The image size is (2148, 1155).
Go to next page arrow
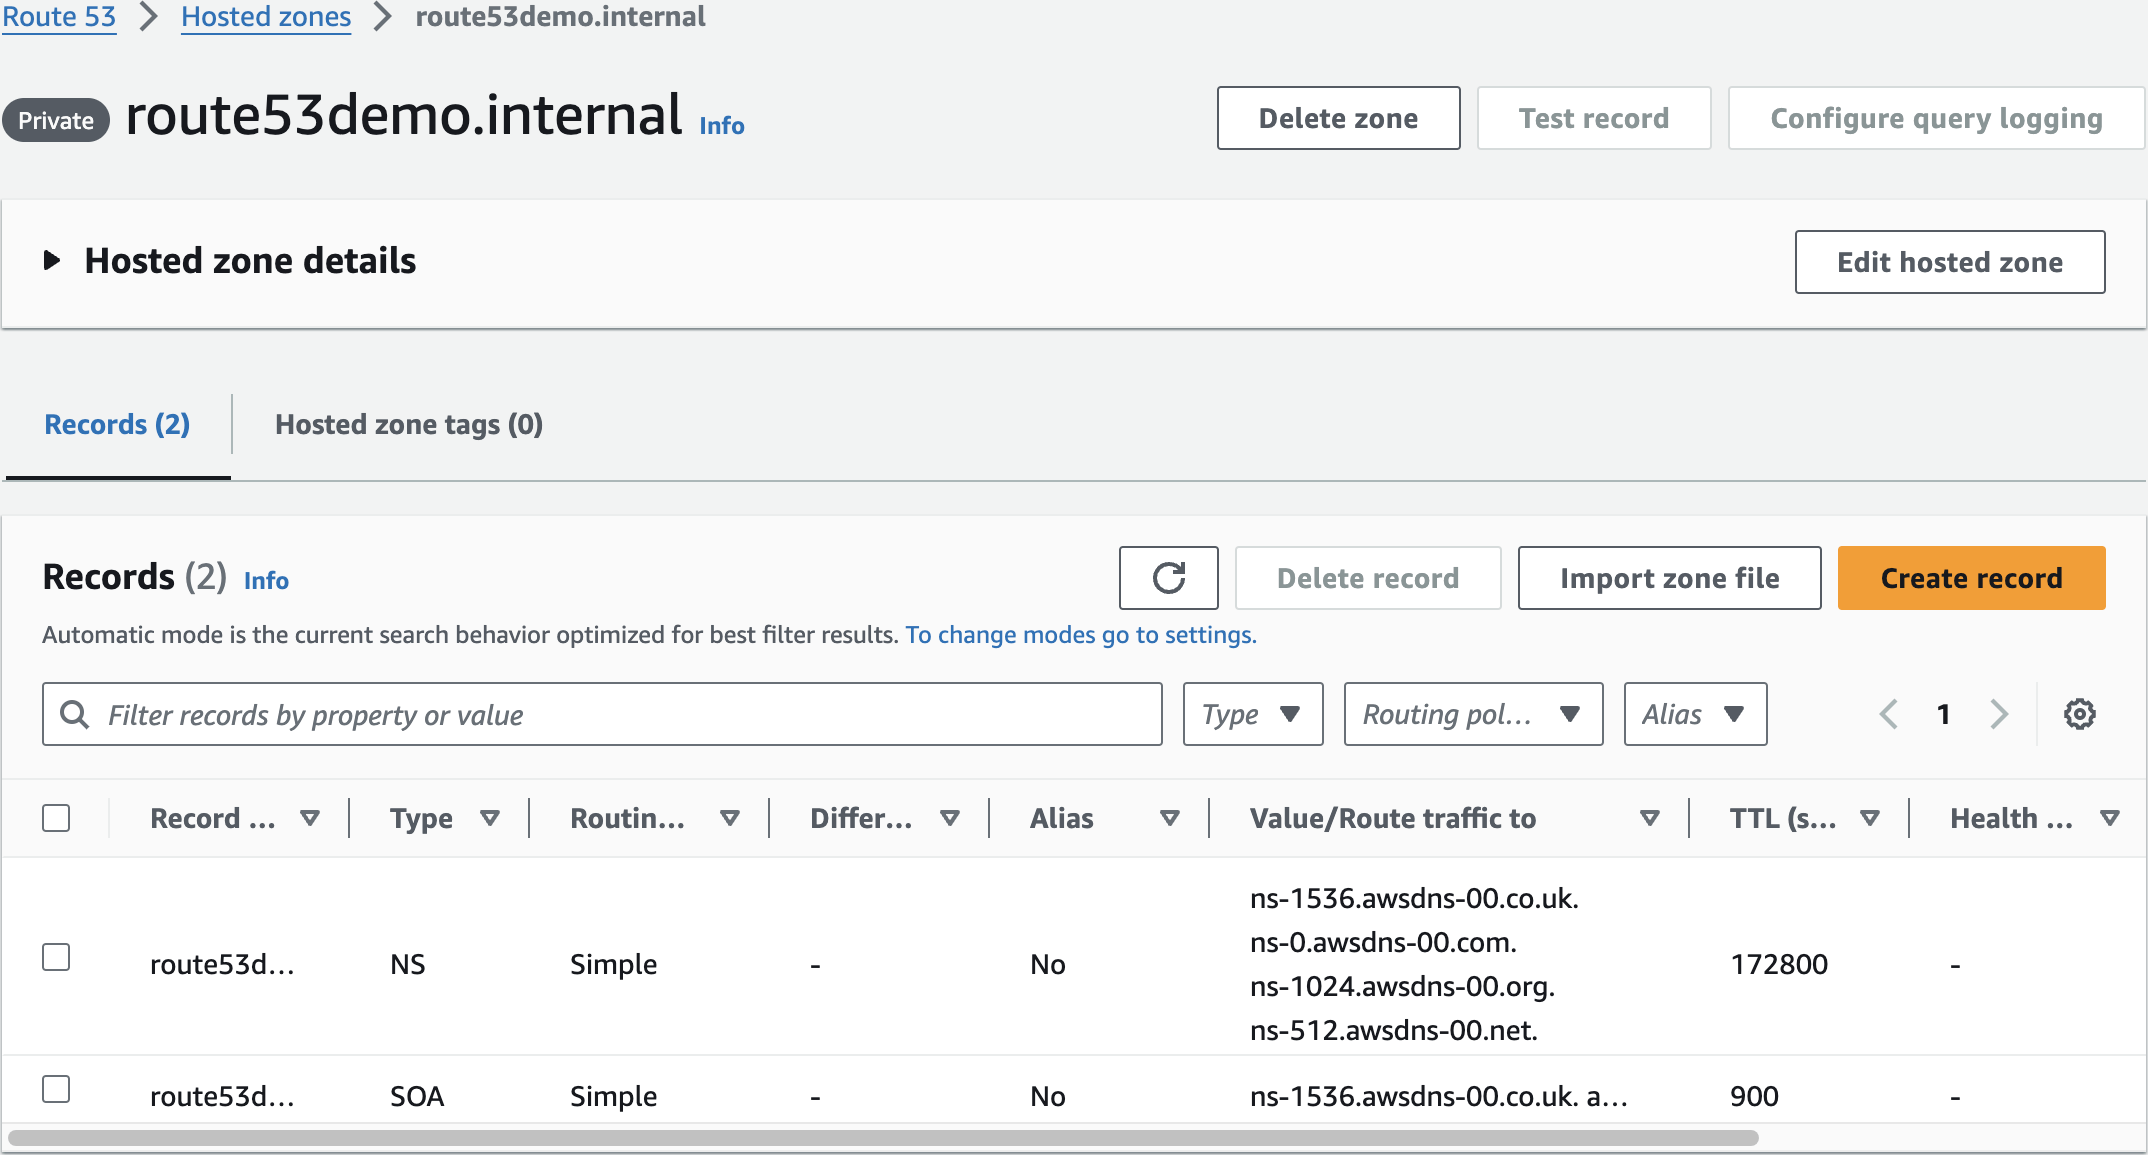[x=1999, y=714]
